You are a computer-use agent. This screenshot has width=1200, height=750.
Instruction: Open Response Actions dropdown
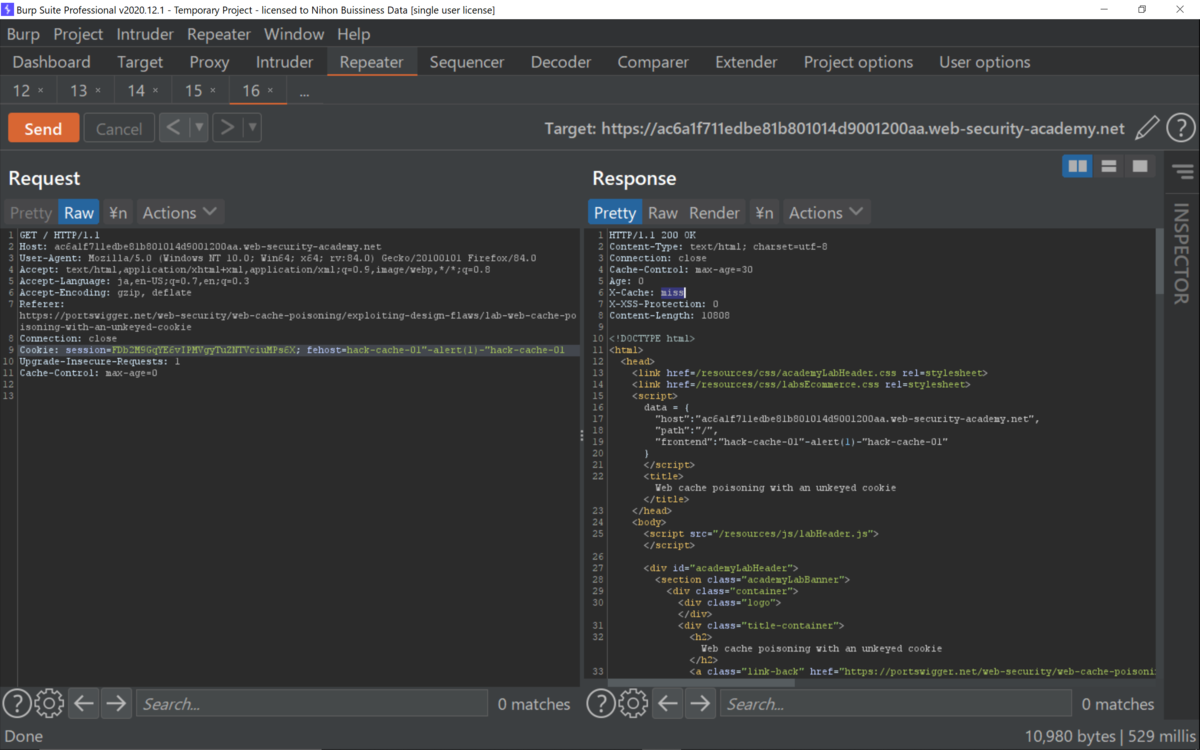826,212
